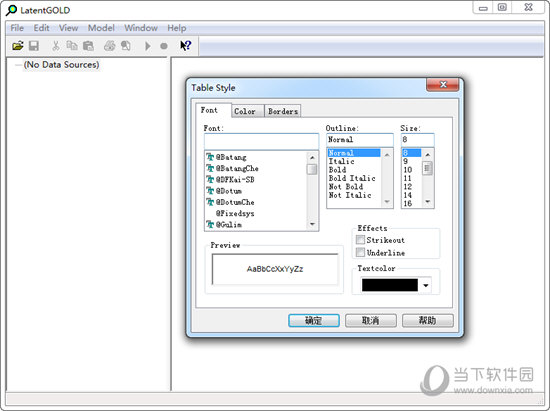Enable the Underline checkbox
Viewport: 550px width, 411px height.
[360, 252]
